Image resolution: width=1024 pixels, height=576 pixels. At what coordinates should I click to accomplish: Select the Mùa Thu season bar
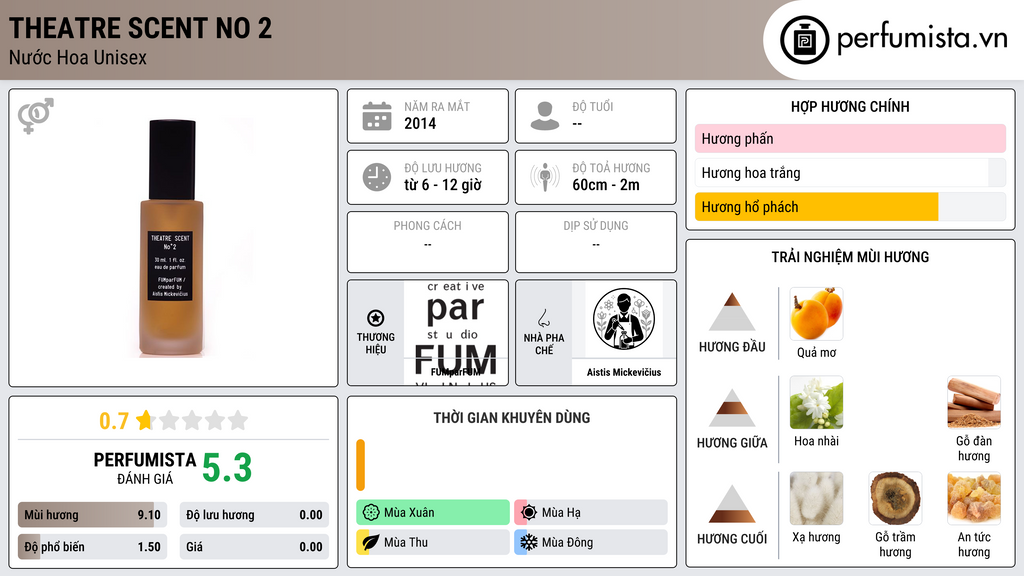(x=433, y=542)
